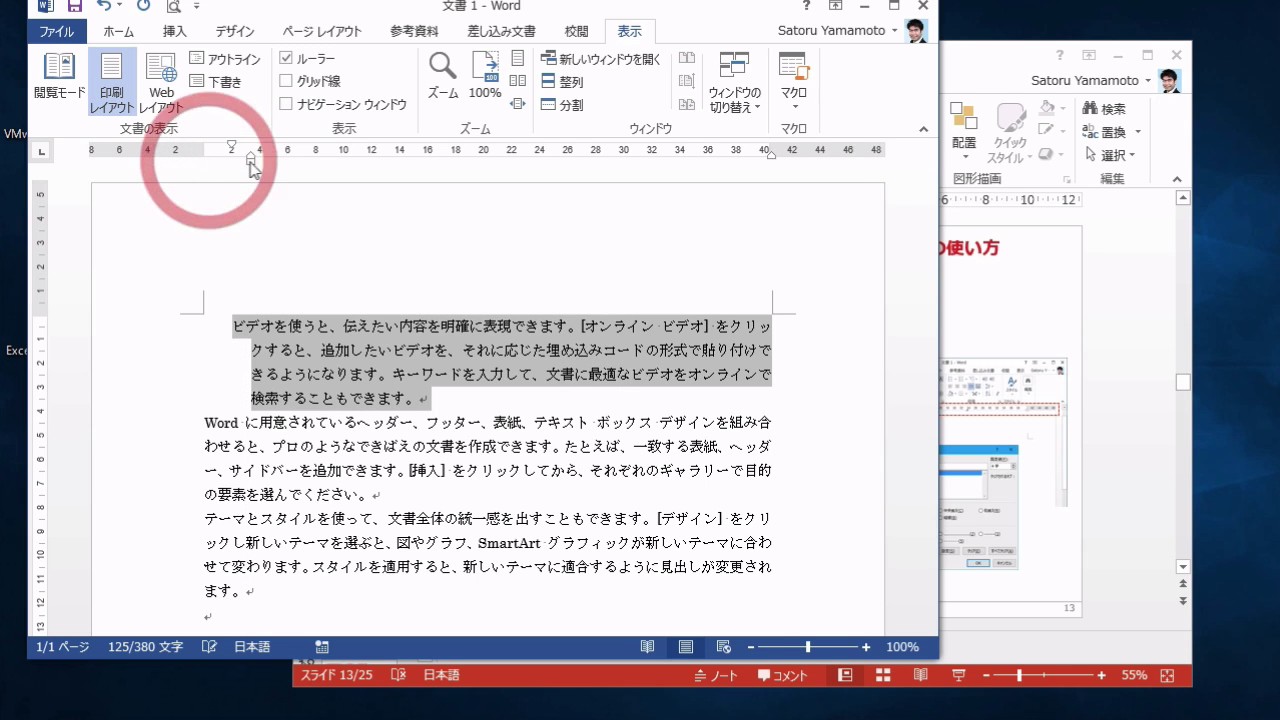Click the 125/380 文字 word count

145,647
